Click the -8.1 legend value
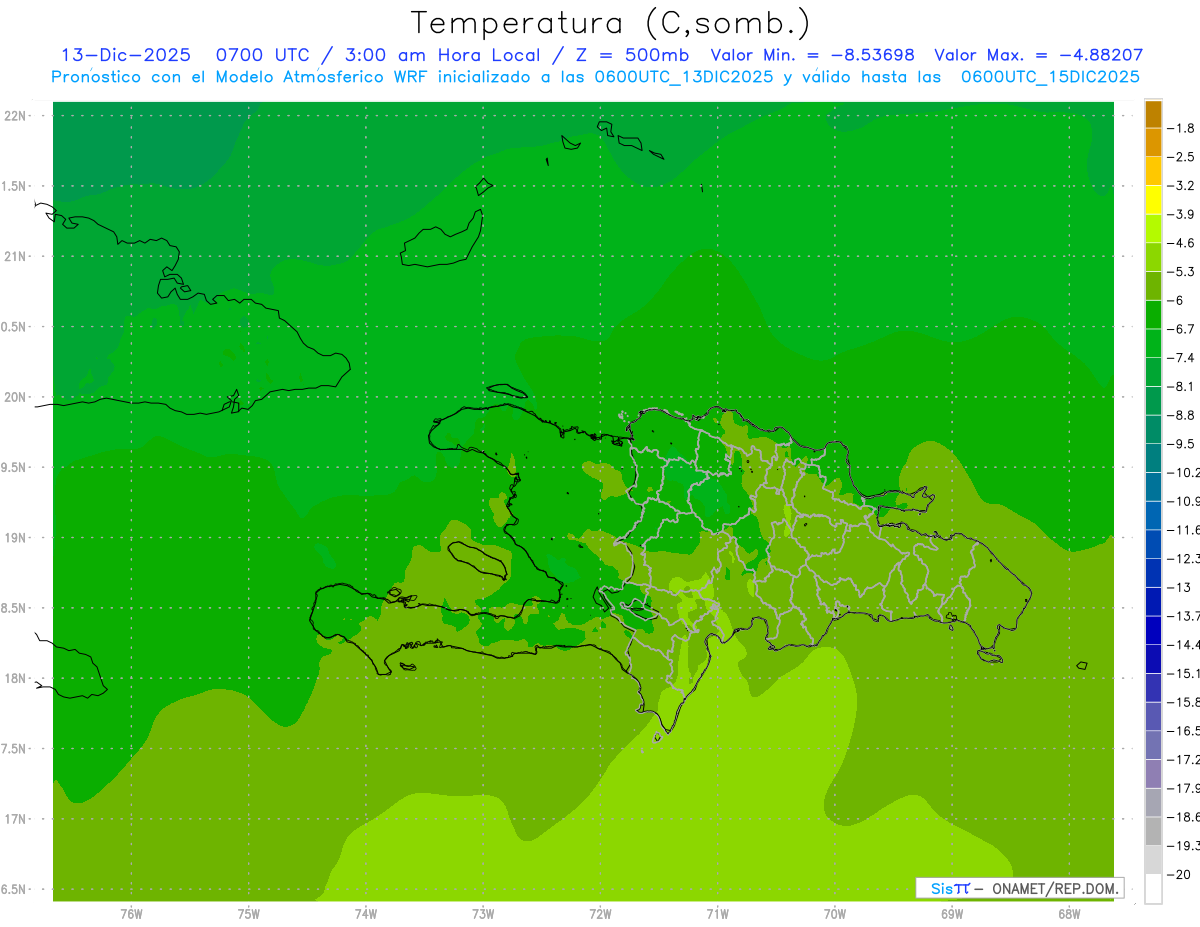Image resolution: width=1200 pixels, height=927 pixels. [1180, 386]
